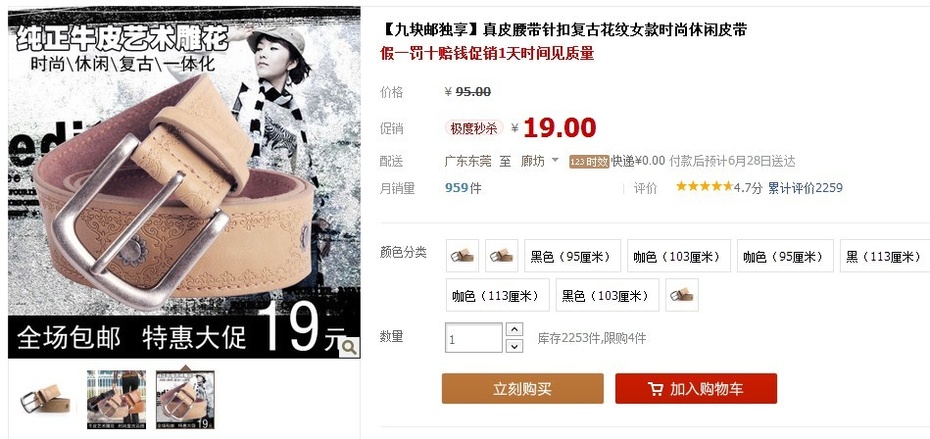Image resolution: width=930 pixels, height=439 pixels.
Task: Choose the last belt swatch in second row
Action: [681, 295]
